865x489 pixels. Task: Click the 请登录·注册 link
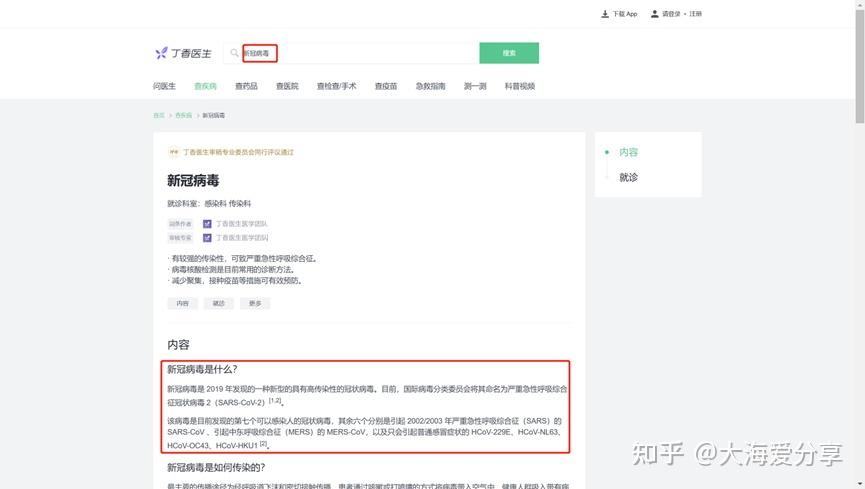tap(682, 14)
